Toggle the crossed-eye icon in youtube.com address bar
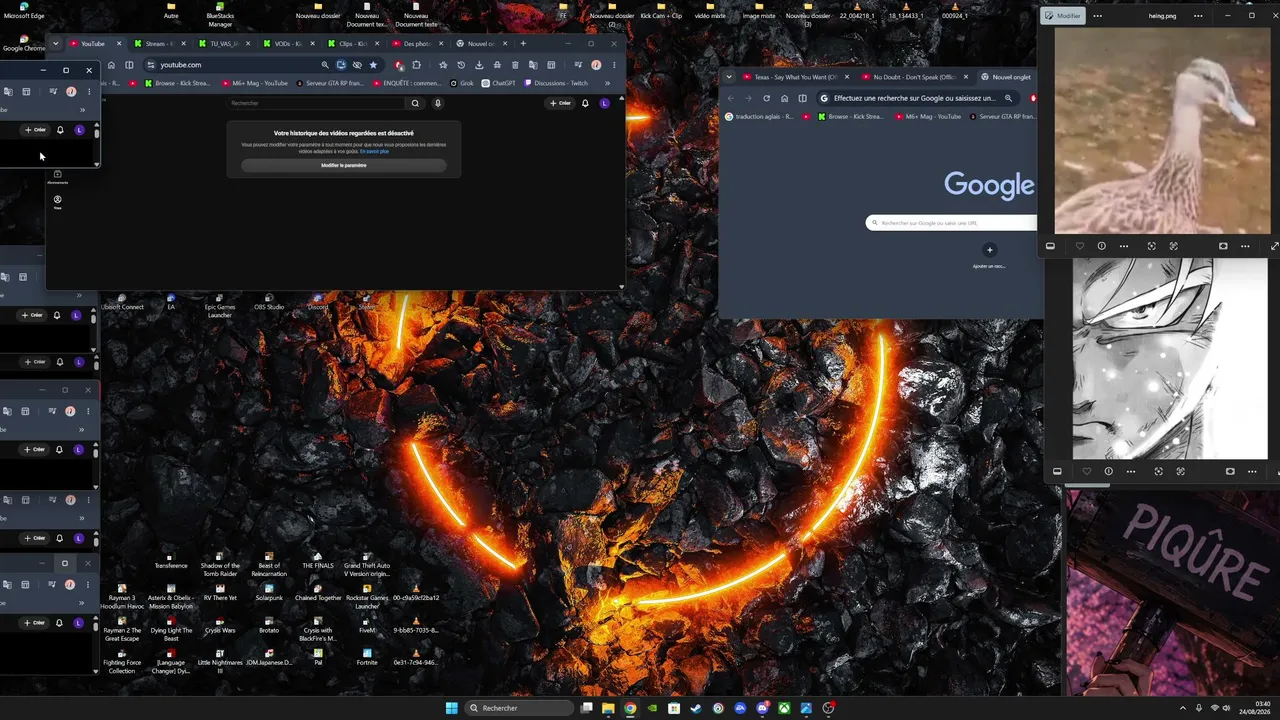The image size is (1280, 720). point(357,65)
